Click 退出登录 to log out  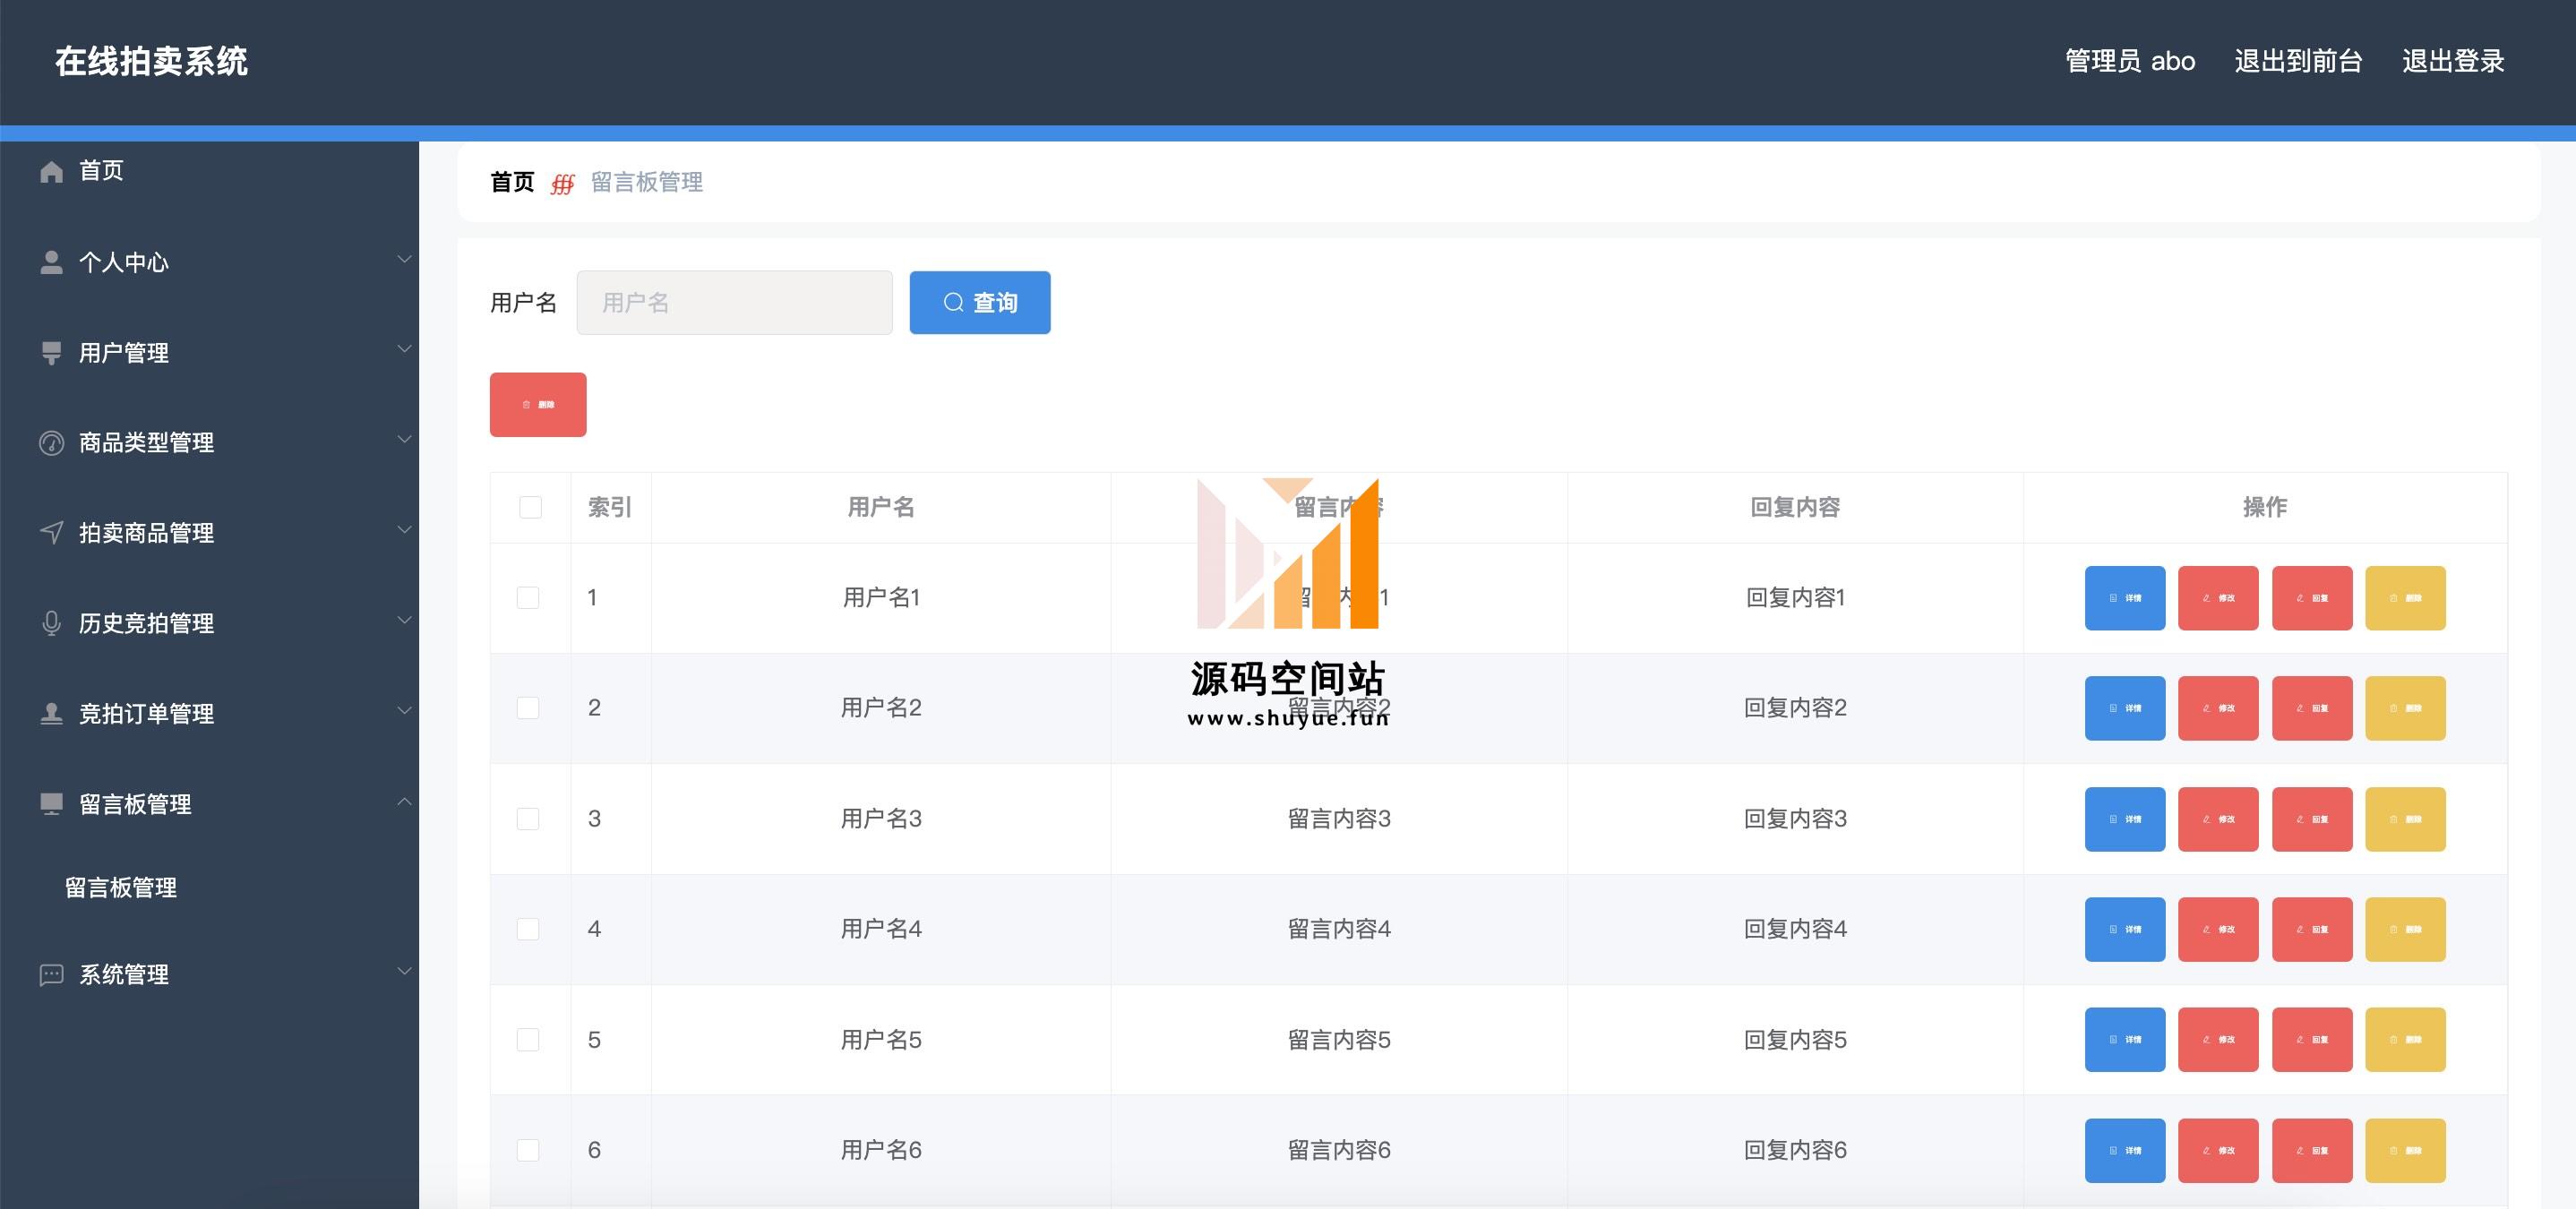pyautogui.click(x=2453, y=61)
